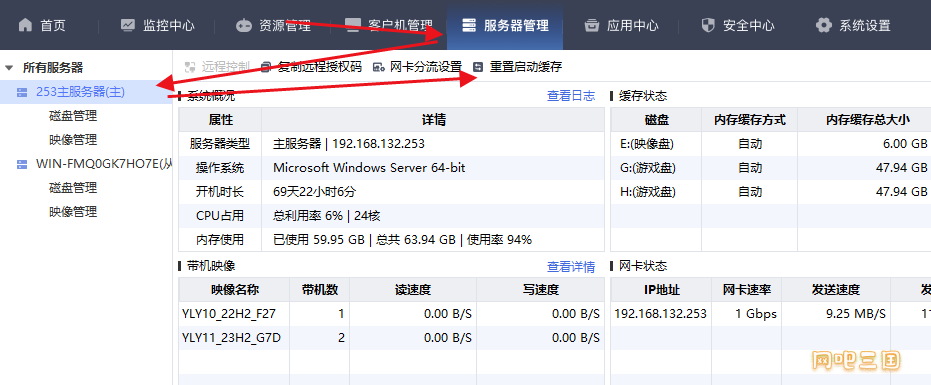Switch to the 服务器管理 tab
The width and height of the screenshot is (931, 385).
(505, 25)
